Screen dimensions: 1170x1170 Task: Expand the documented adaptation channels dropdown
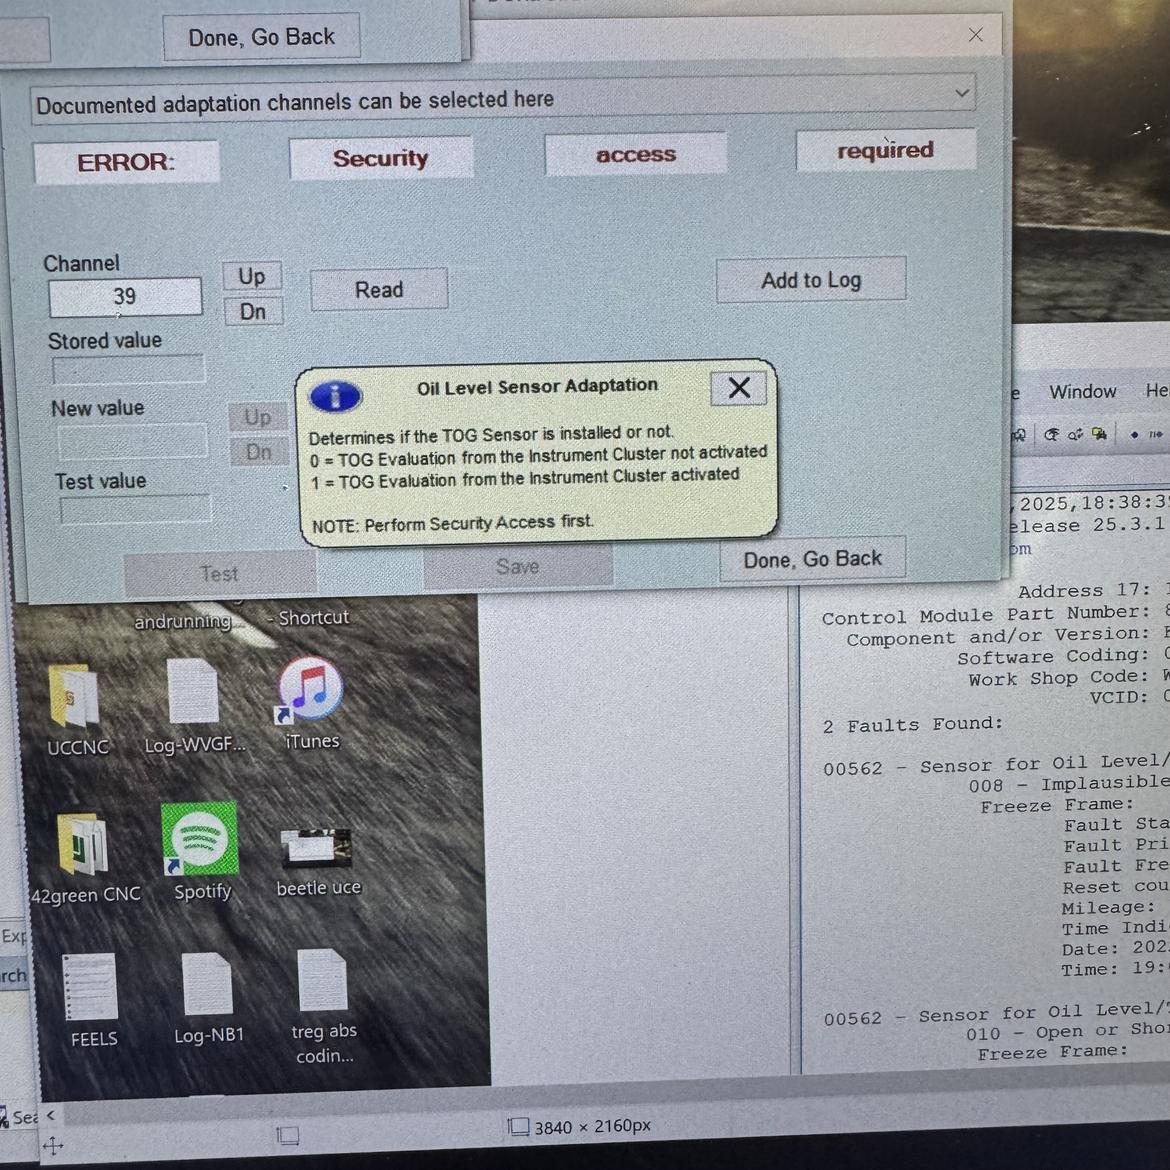[x=960, y=94]
